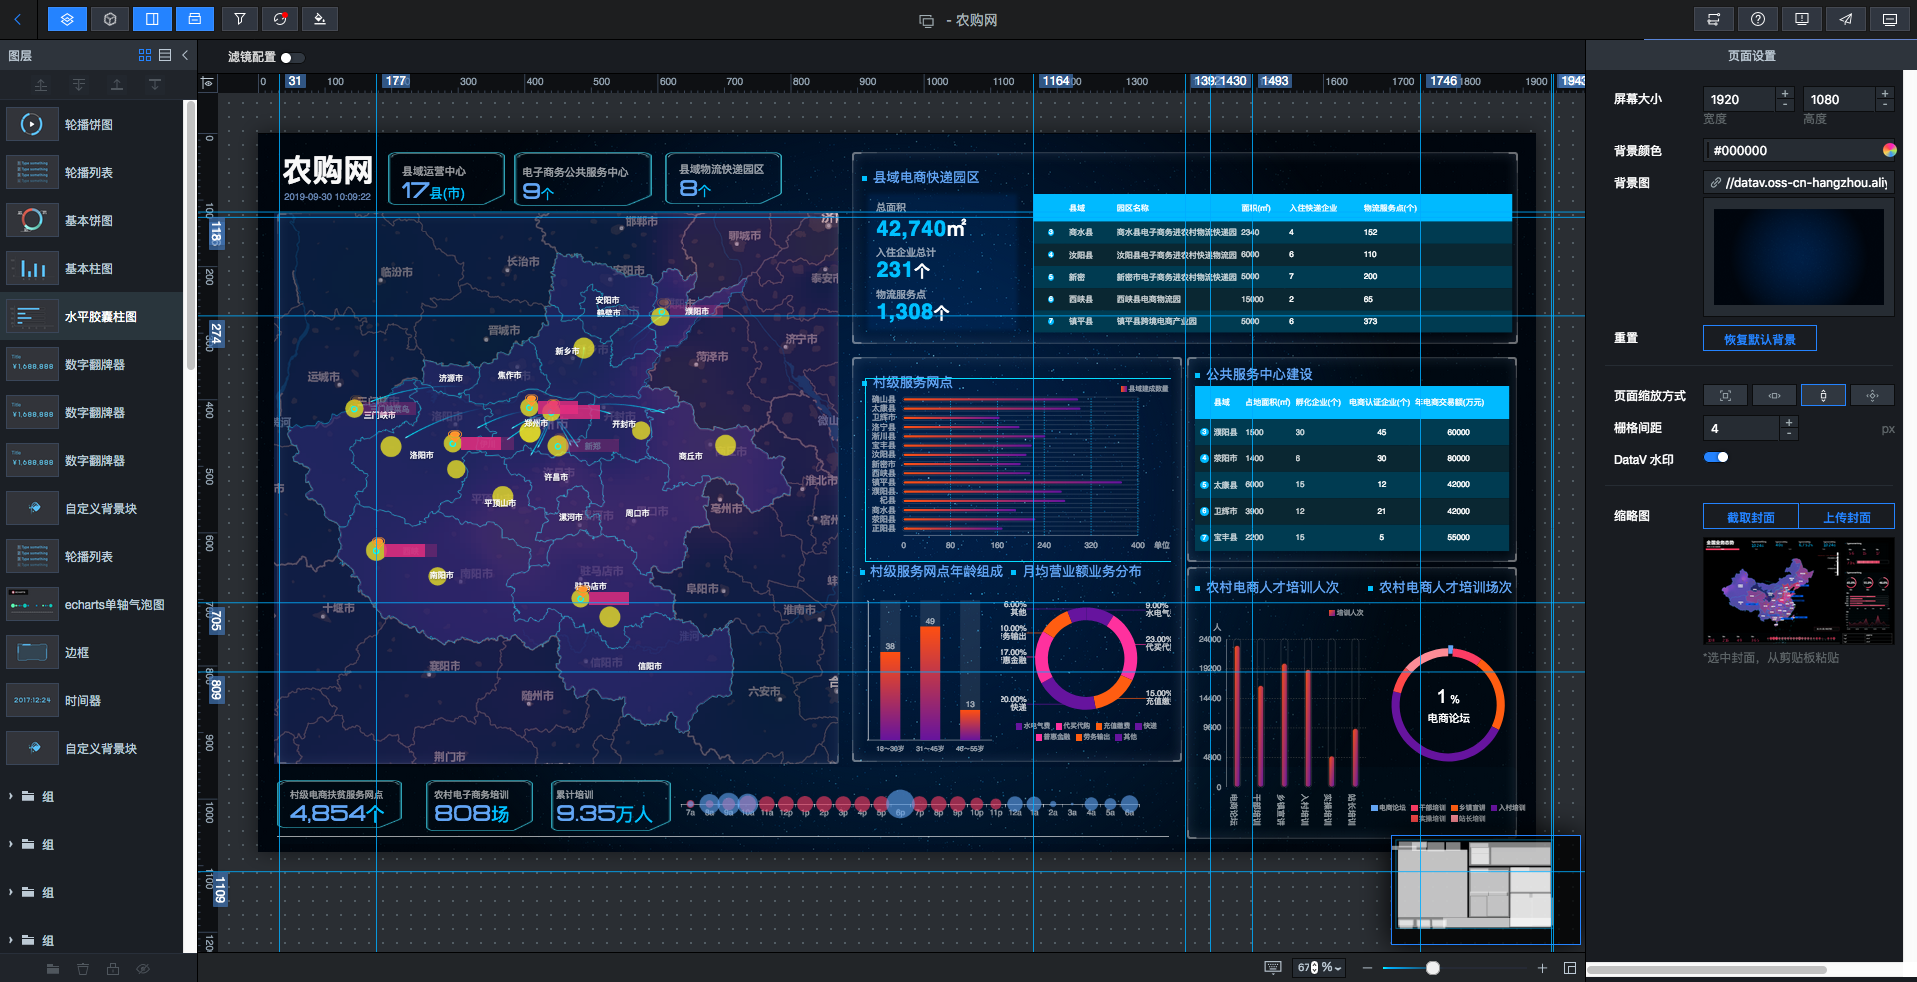Image resolution: width=1917 pixels, height=982 pixels.
Task: Zoom in with the plus icon
Action: pyautogui.click(x=1542, y=968)
